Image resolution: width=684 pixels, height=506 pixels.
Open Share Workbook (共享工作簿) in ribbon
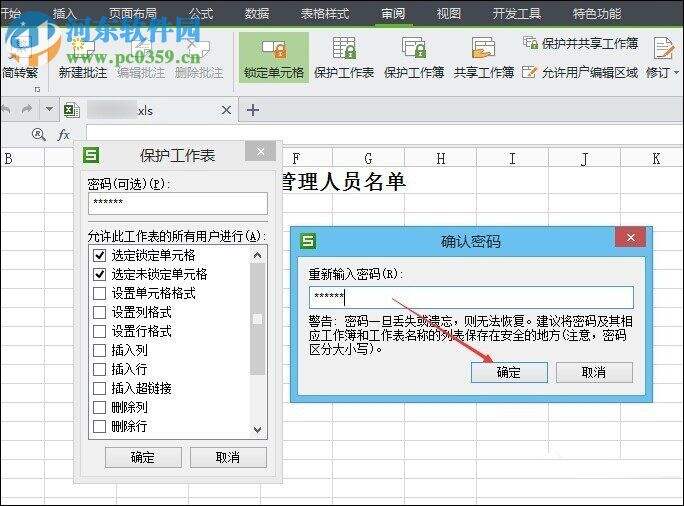(483, 58)
